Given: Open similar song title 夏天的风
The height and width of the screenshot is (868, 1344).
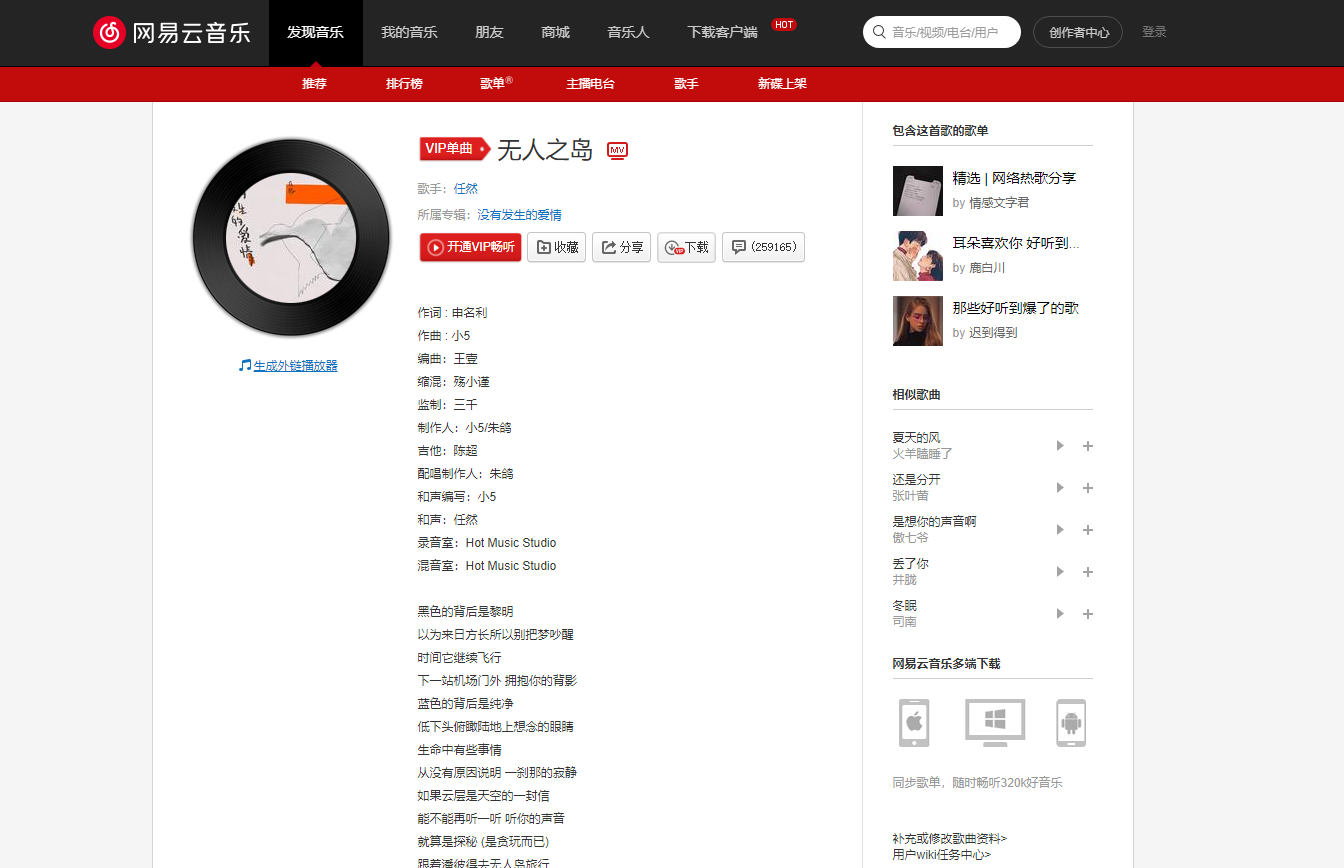Looking at the screenshot, I should tap(917, 438).
